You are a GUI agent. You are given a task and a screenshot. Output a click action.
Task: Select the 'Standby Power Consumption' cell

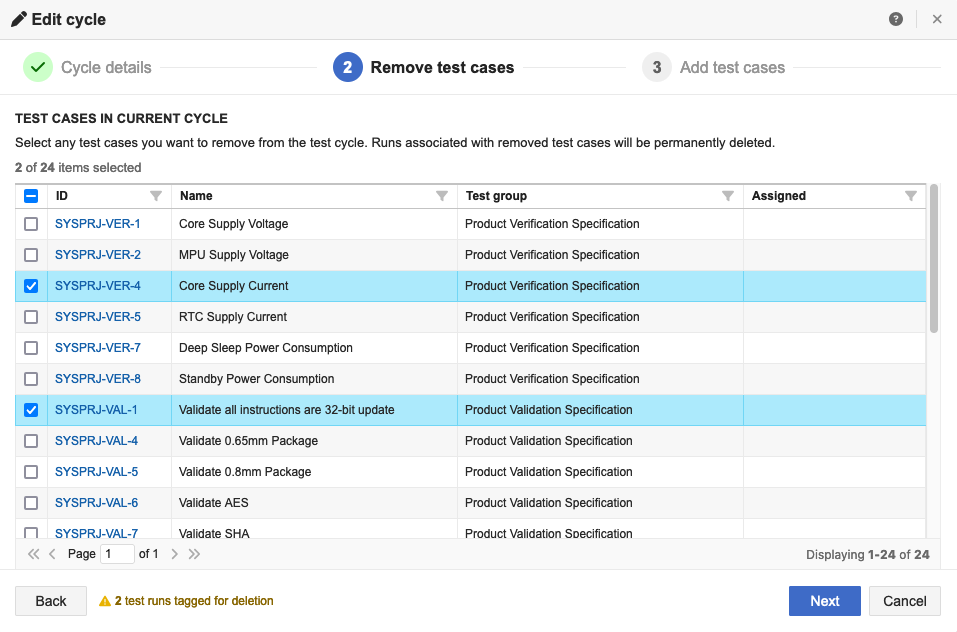click(314, 379)
